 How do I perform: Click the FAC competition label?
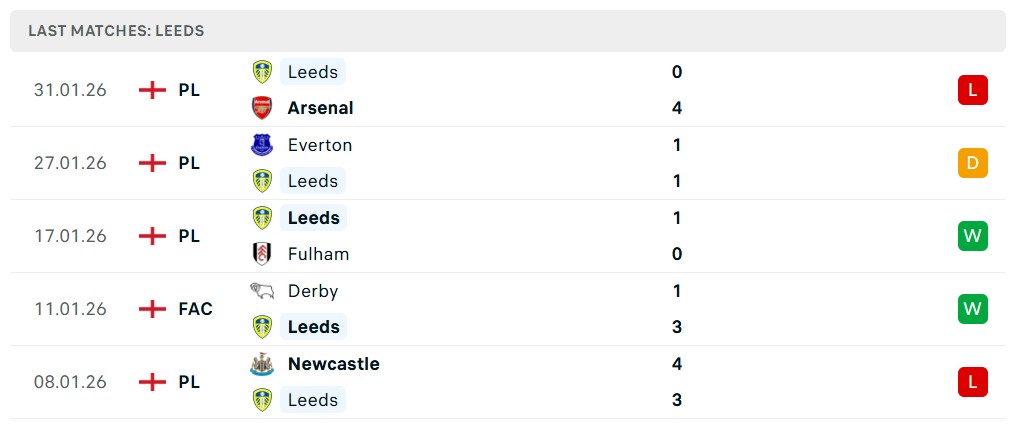click(195, 309)
